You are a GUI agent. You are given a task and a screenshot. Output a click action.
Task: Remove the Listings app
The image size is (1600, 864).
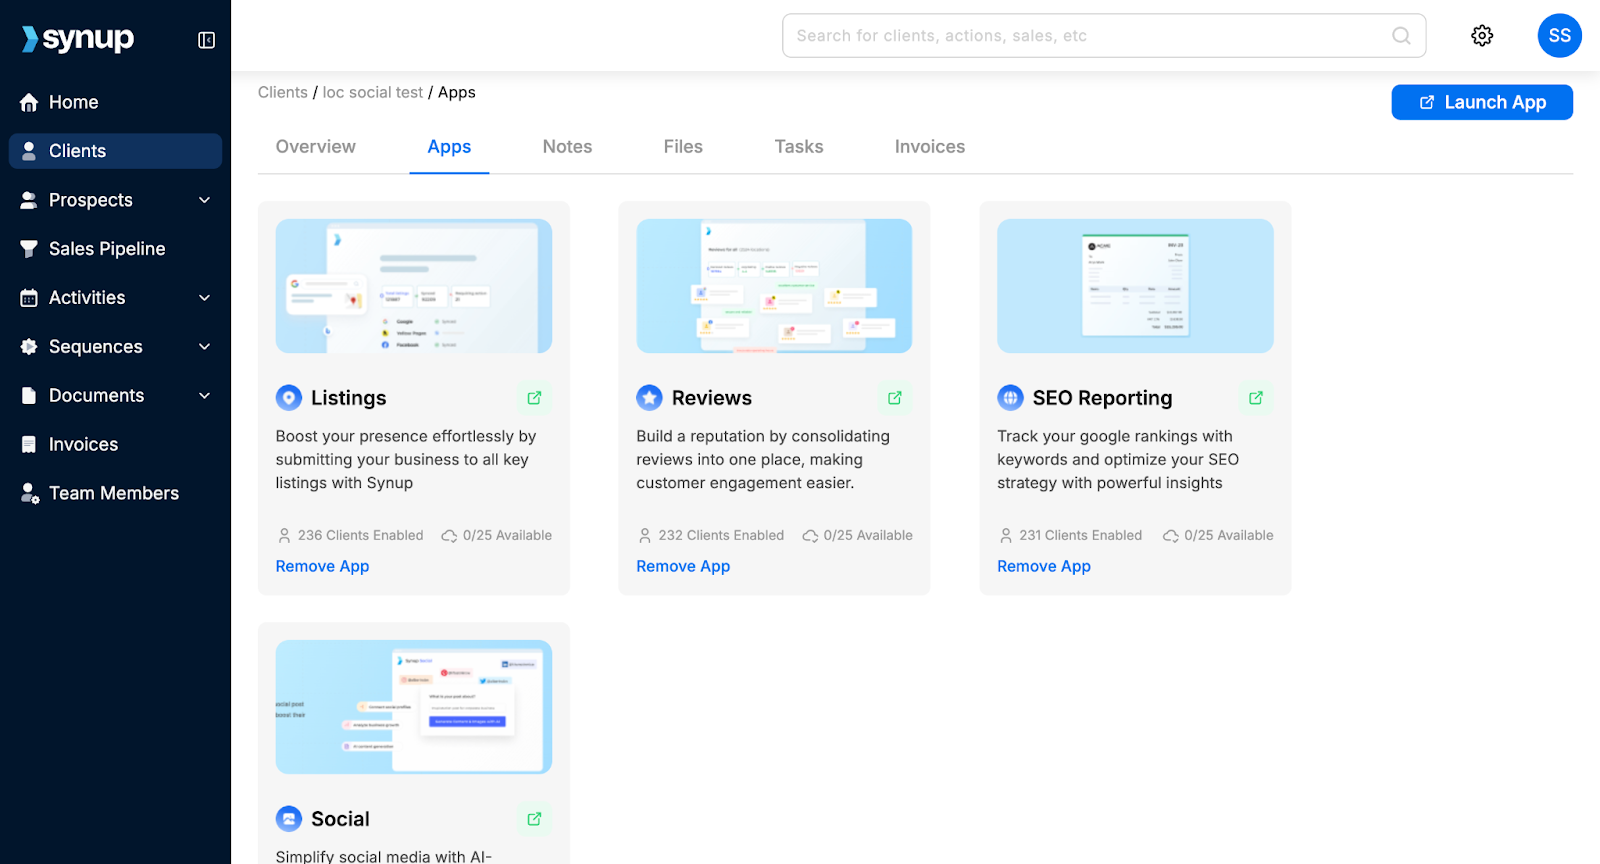(x=322, y=566)
